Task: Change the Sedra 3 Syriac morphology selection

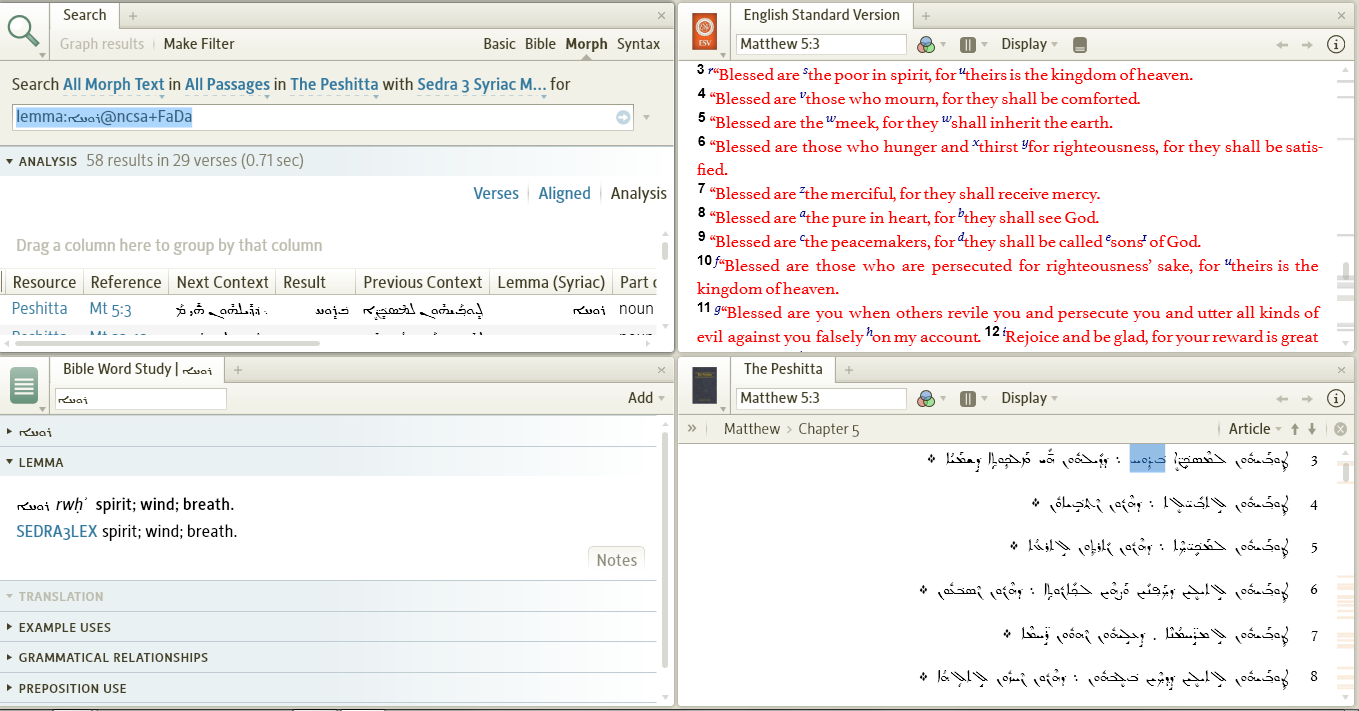Action: click(x=482, y=85)
